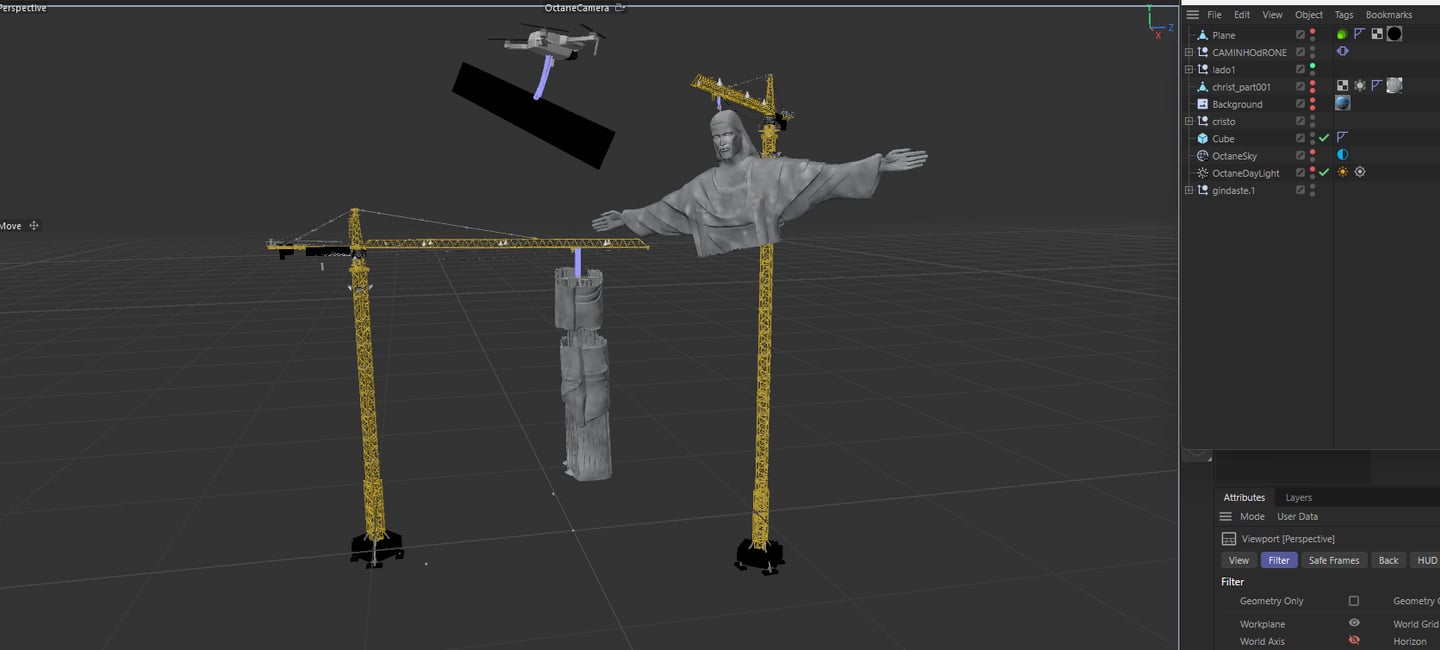Select the Phong tag on Plane

click(1359, 34)
